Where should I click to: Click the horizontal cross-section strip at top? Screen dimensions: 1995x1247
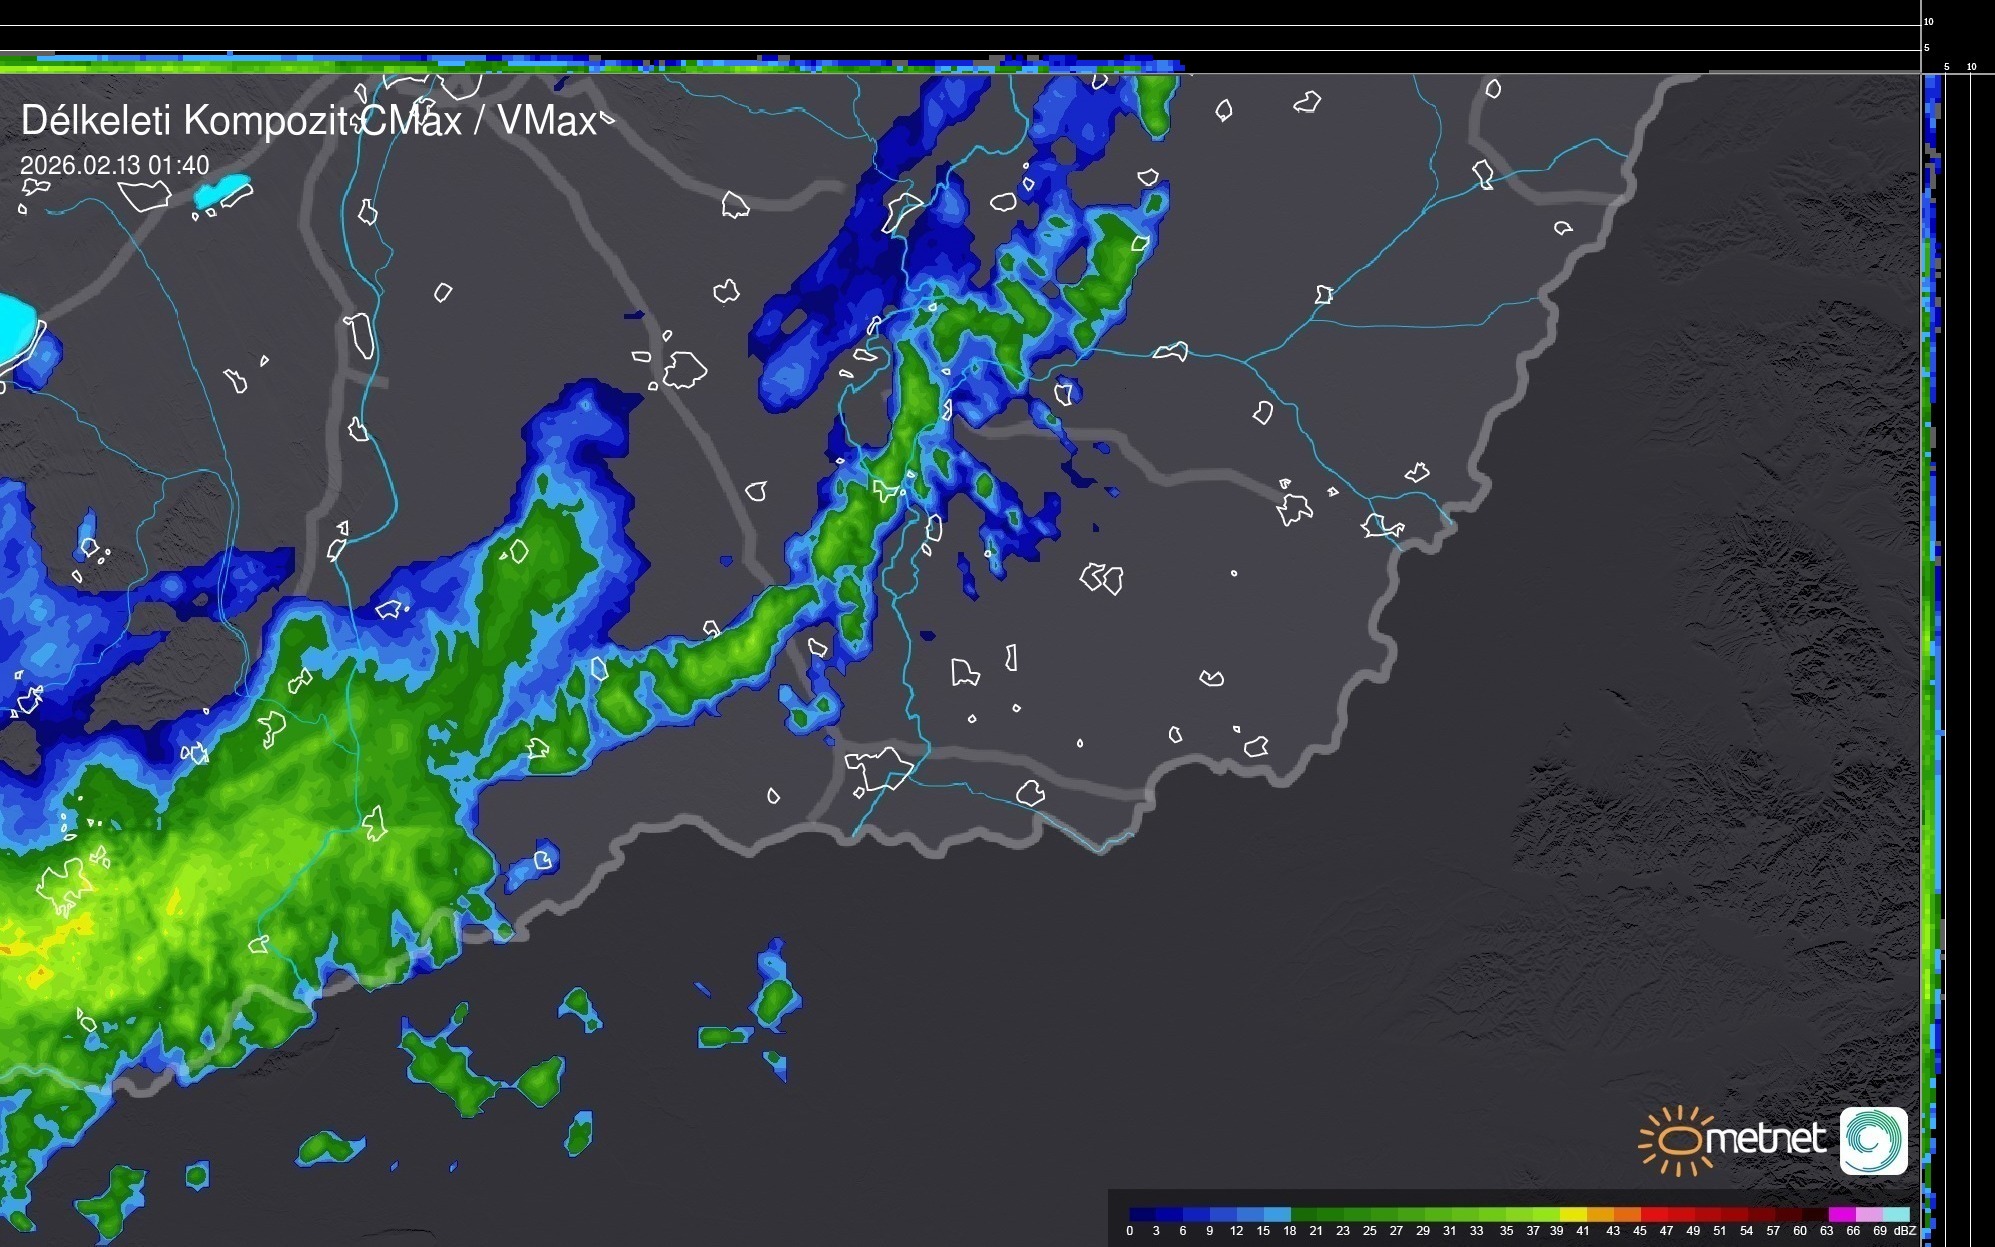600,63
